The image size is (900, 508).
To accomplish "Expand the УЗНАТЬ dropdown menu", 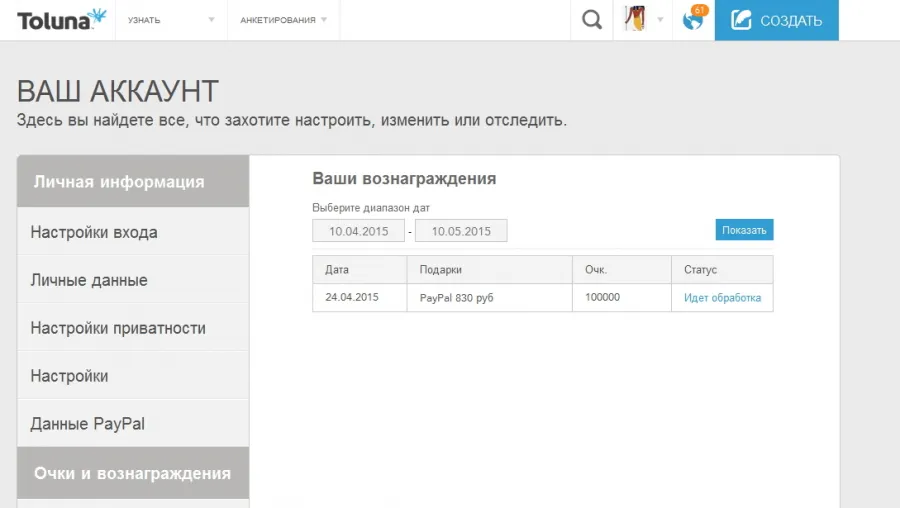I will [171, 20].
